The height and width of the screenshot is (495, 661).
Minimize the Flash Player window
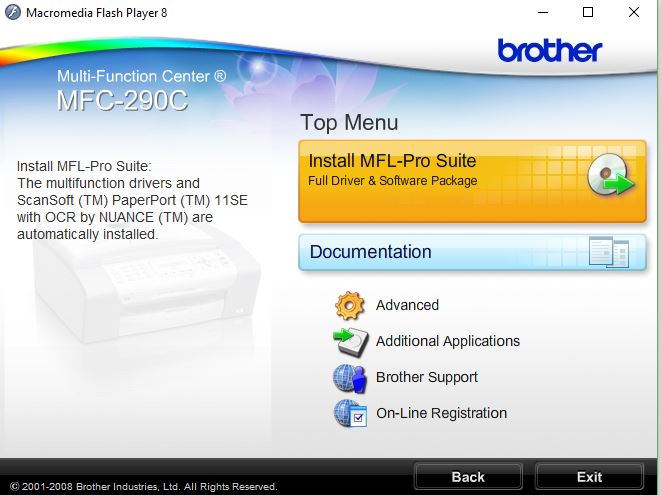pyautogui.click(x=543, y=12)
